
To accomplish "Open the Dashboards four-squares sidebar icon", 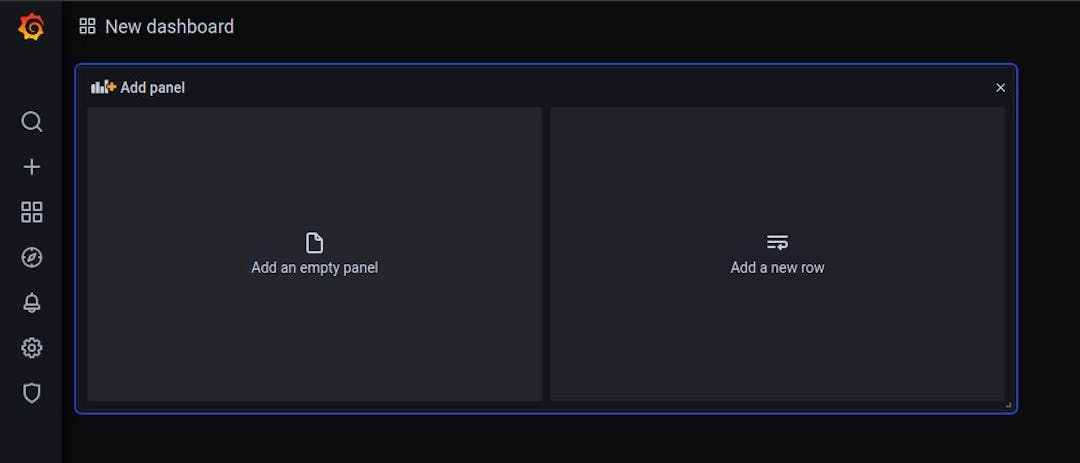I will (32, 212).
